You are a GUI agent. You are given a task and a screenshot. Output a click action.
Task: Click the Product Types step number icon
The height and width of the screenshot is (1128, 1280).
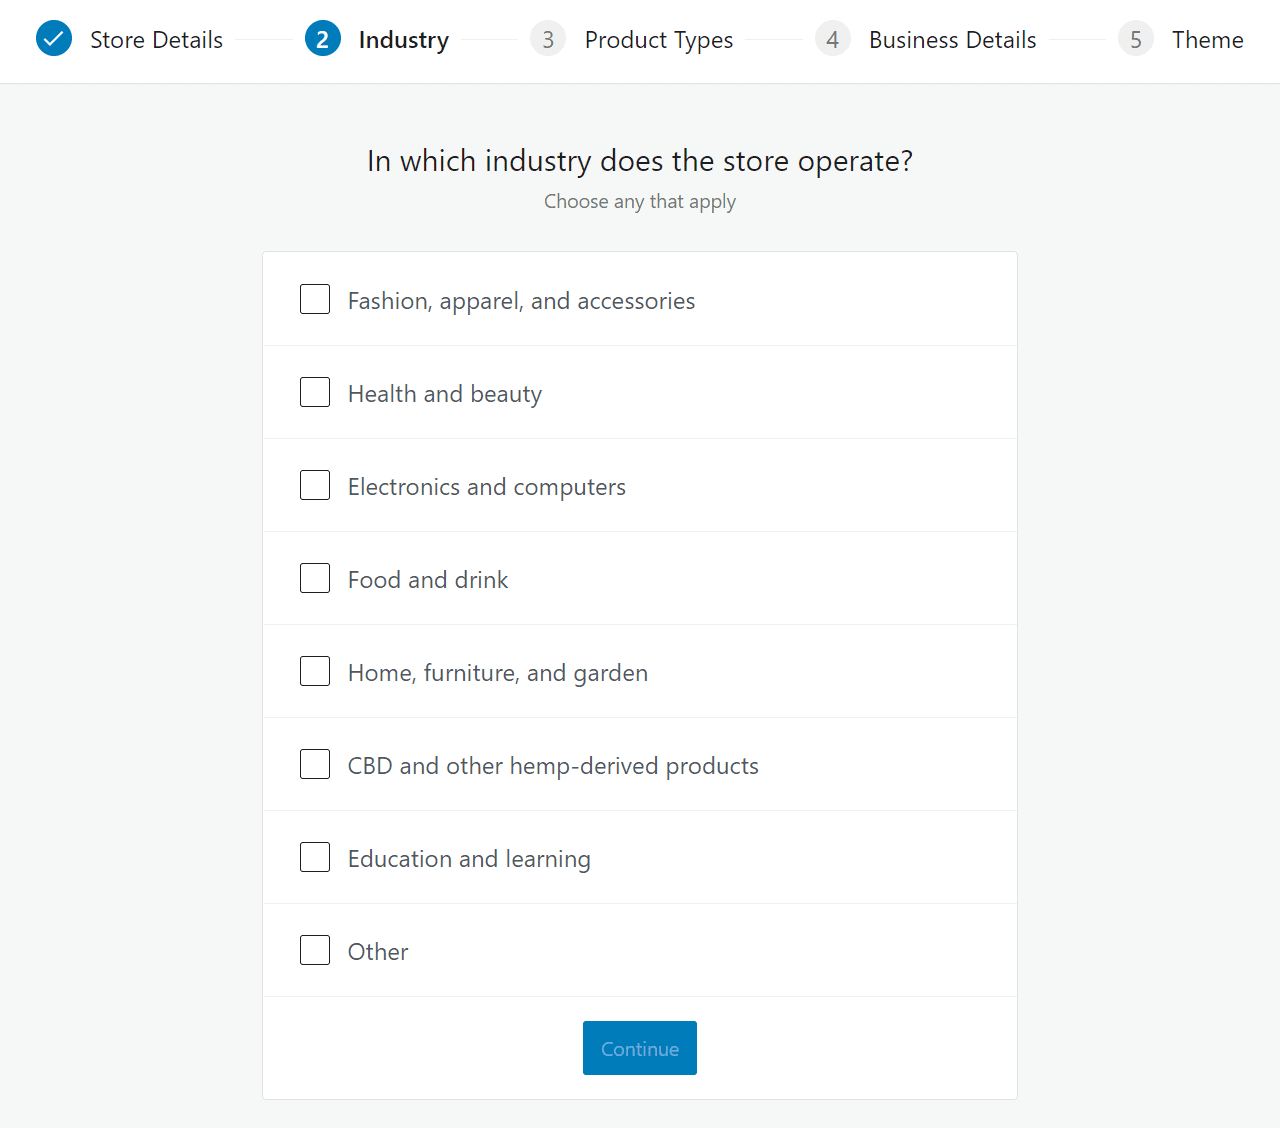[x=548, y=38]
